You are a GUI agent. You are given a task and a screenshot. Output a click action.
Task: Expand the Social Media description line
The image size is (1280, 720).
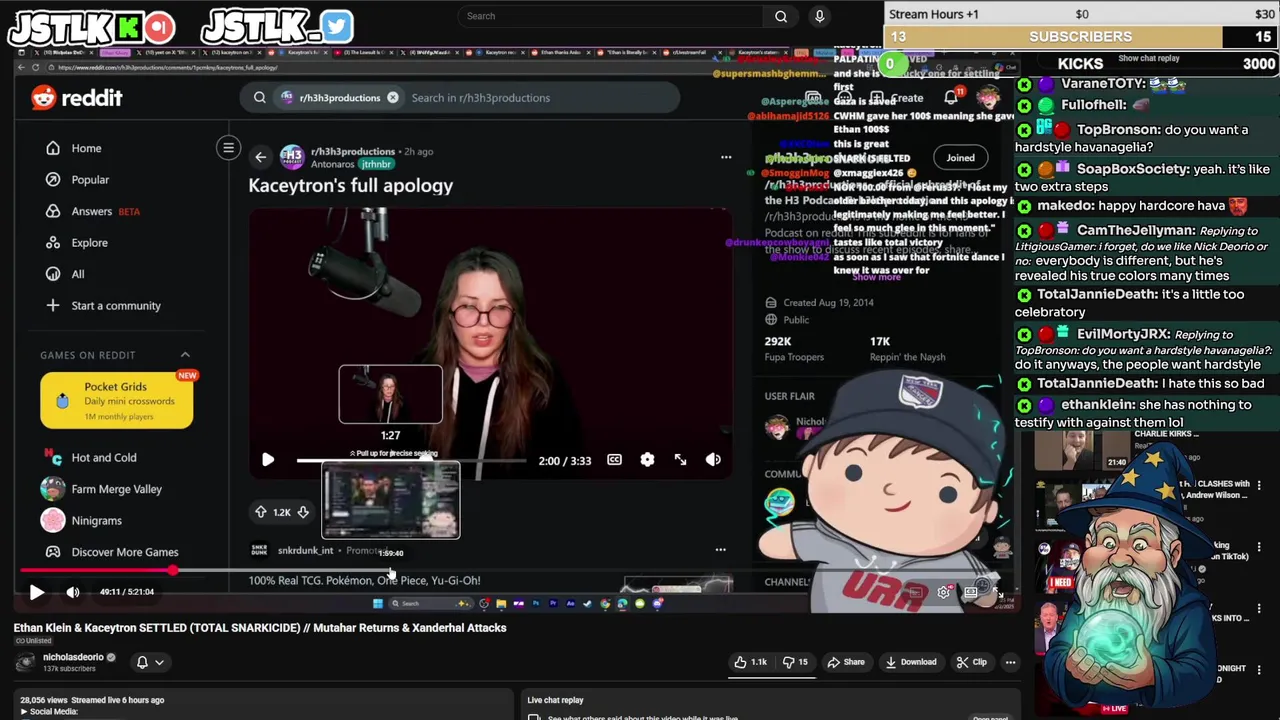pyautogui.click(x=50, y=711)
